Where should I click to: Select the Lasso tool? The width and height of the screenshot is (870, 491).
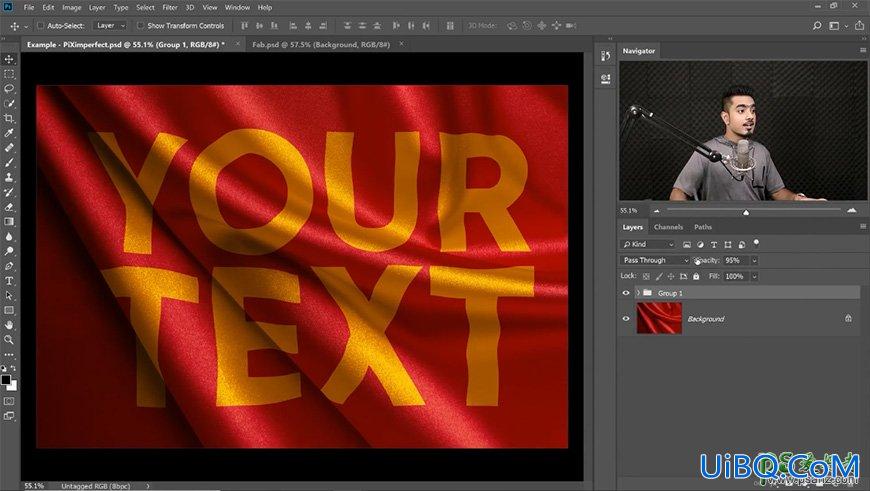[9, 89]
